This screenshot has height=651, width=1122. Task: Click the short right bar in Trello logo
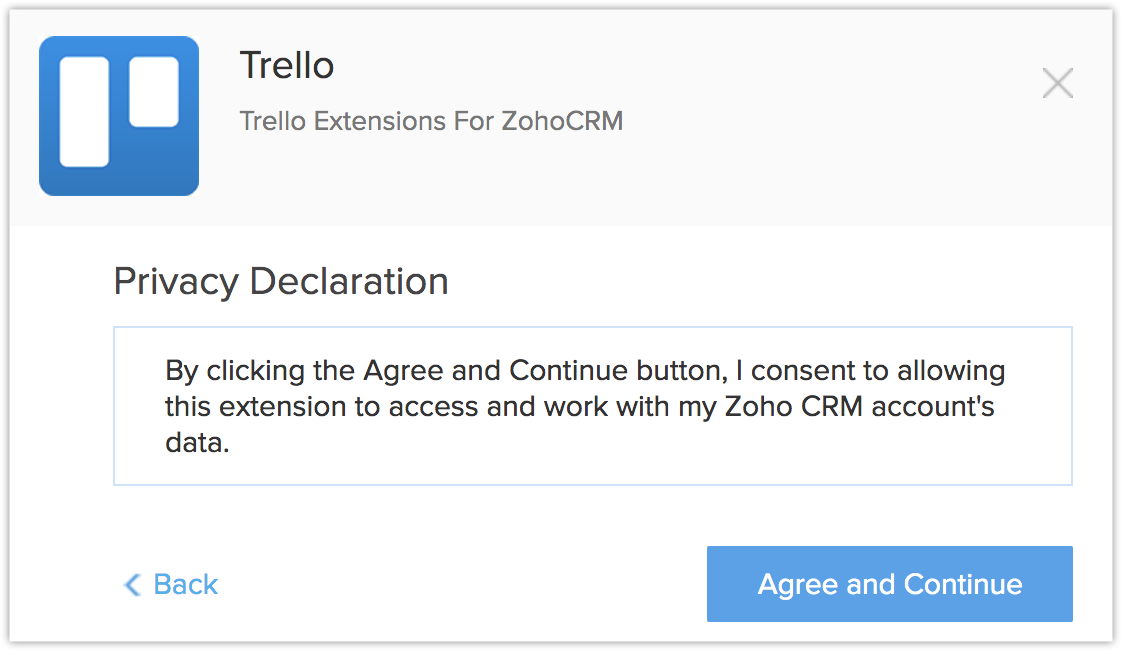154,92
